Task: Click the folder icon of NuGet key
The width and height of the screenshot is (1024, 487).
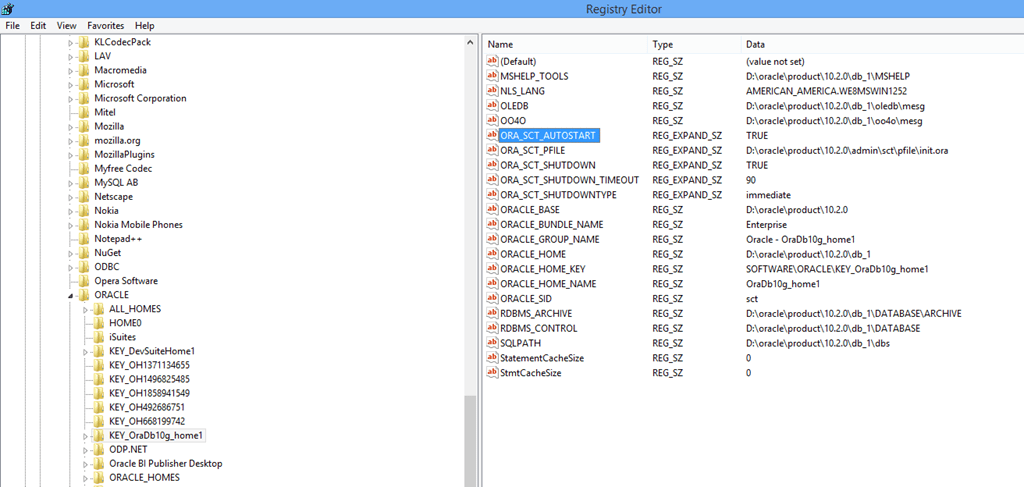Action: pyautogui.click(x=84, y=253)
